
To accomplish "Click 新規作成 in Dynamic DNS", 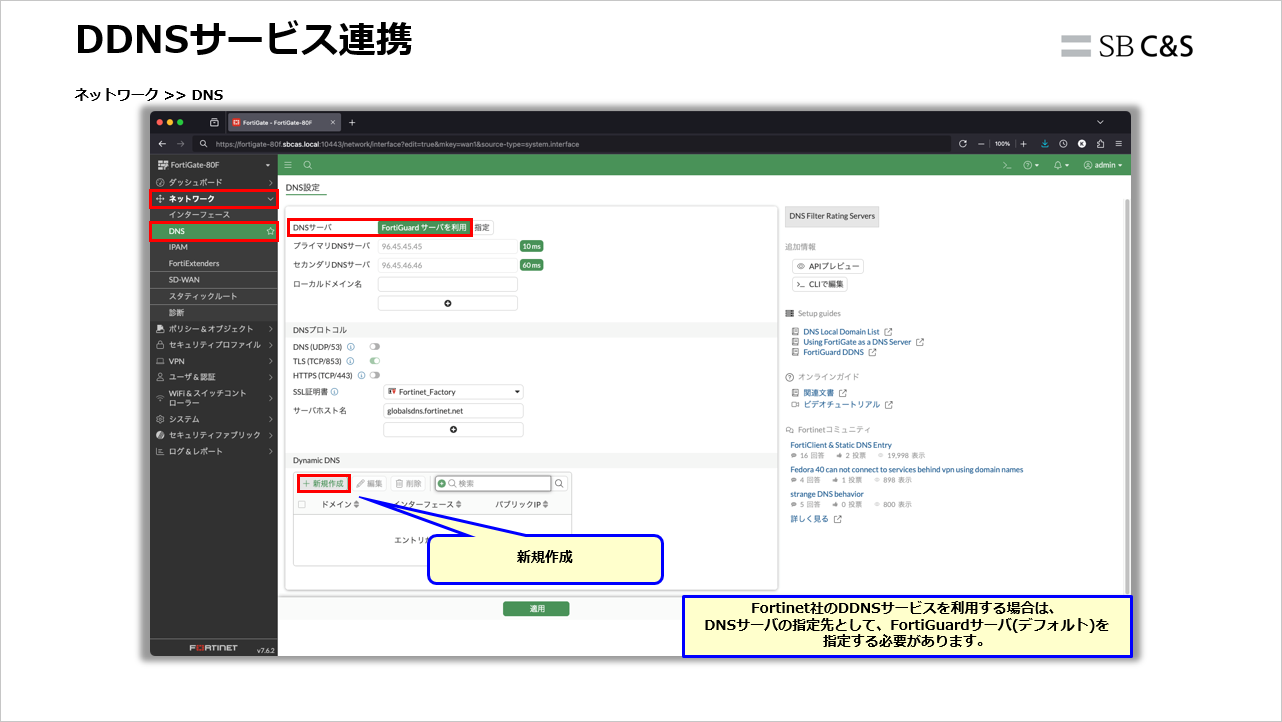I will tap(324, 484).
